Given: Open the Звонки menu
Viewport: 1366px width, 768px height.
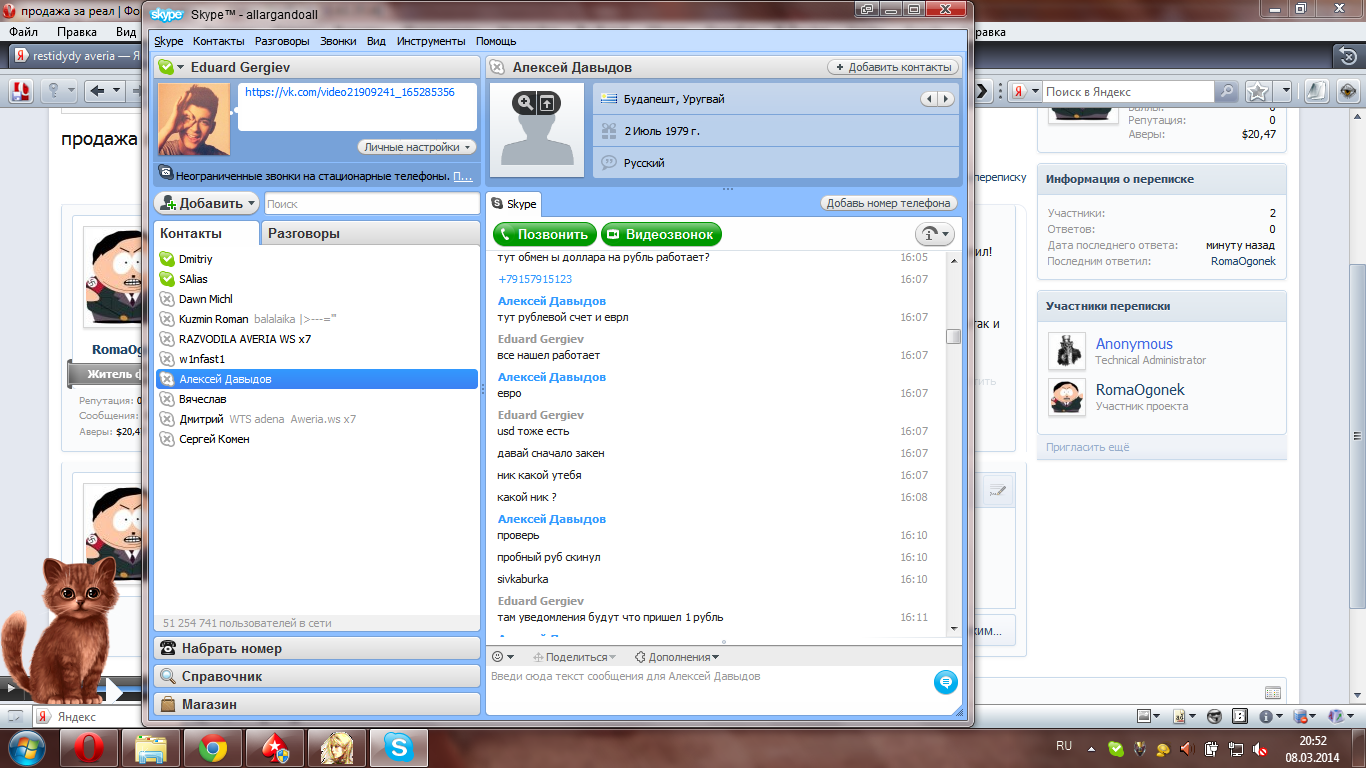Looking at the screenshot, I should click(x=338, y=41).
